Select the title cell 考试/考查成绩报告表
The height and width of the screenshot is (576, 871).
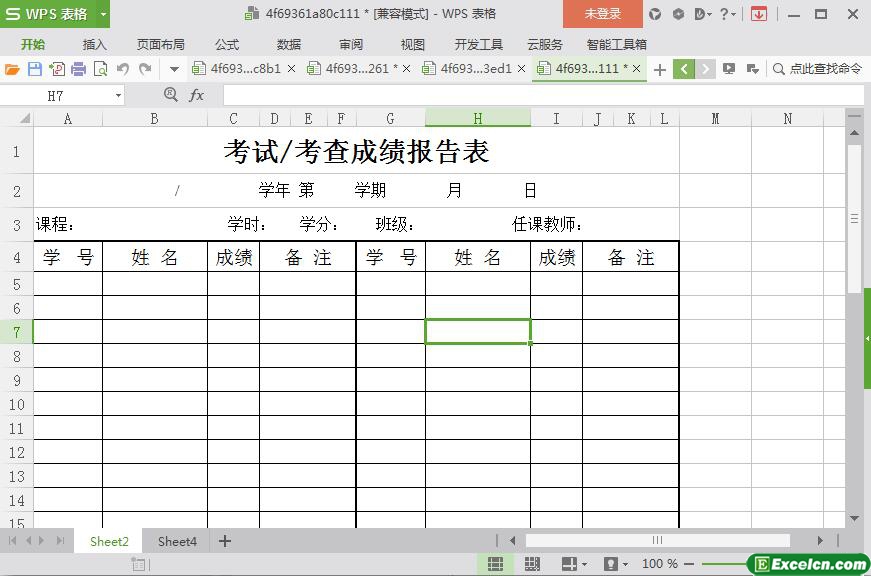[356, 151]
